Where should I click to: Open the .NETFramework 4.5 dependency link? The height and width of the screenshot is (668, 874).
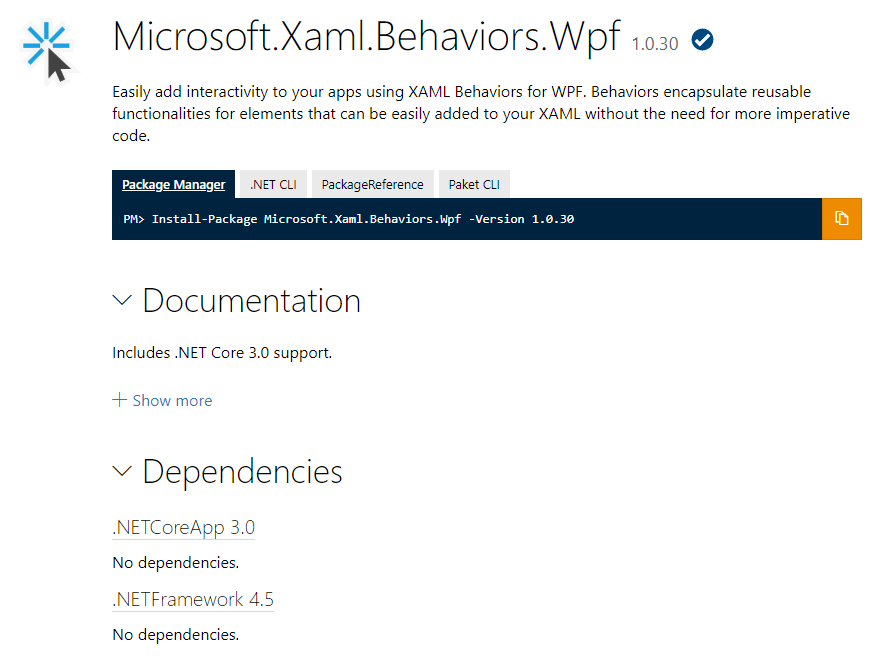click(192, 600)
